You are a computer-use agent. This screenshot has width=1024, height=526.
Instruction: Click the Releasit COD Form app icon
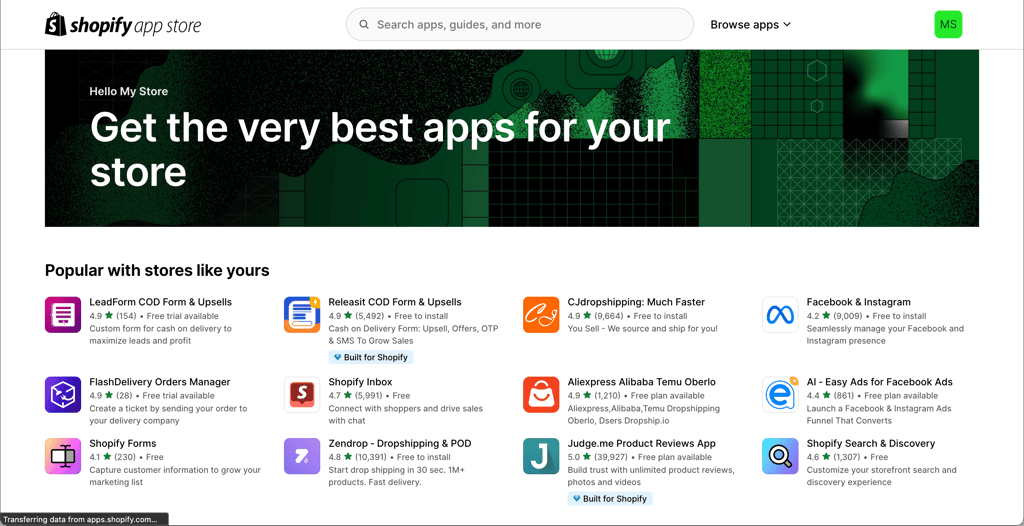tap(302, 315)
